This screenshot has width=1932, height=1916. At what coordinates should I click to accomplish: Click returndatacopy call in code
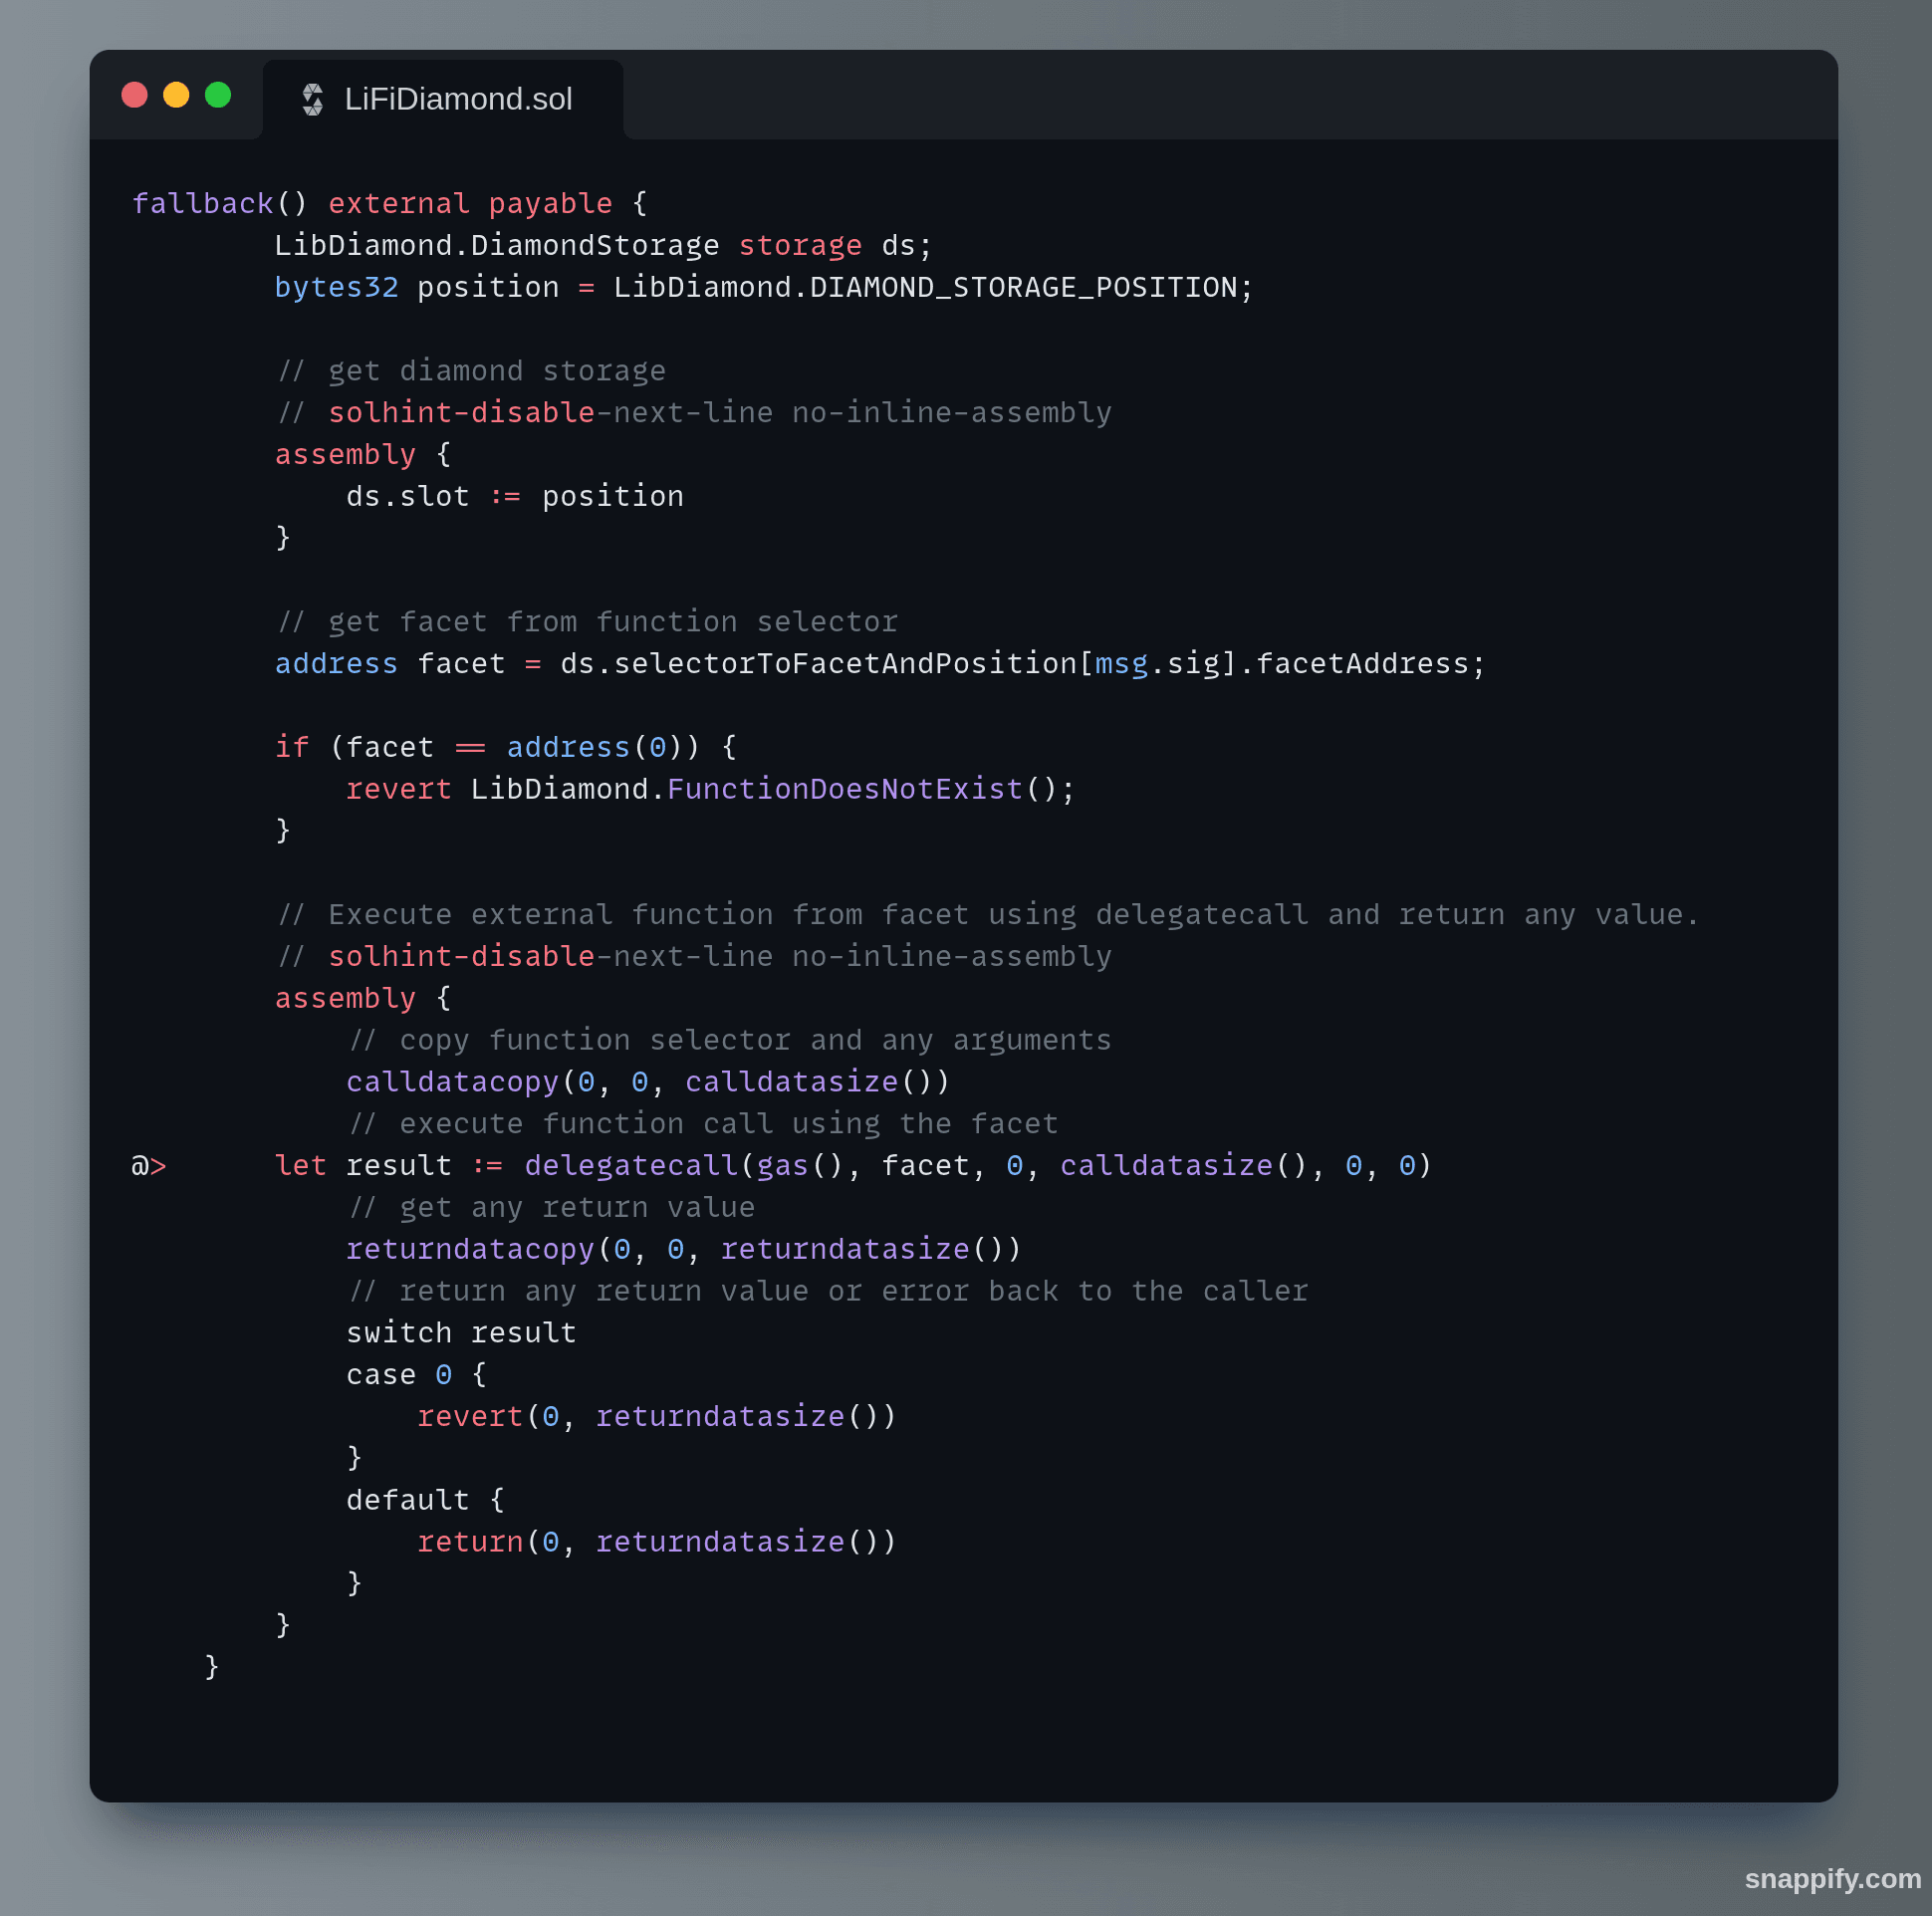click(x=470, y=1249)
